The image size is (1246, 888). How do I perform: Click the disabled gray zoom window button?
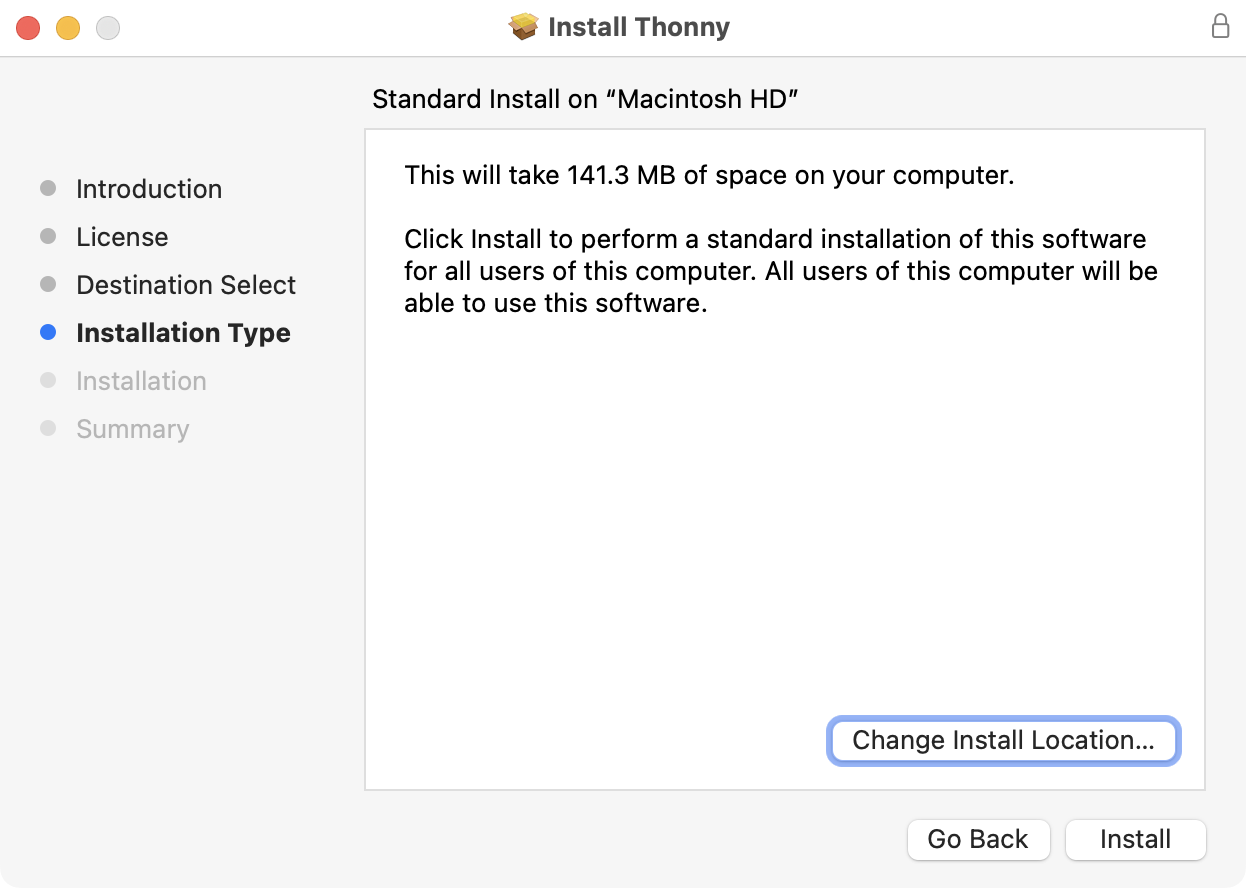[108, 28]
